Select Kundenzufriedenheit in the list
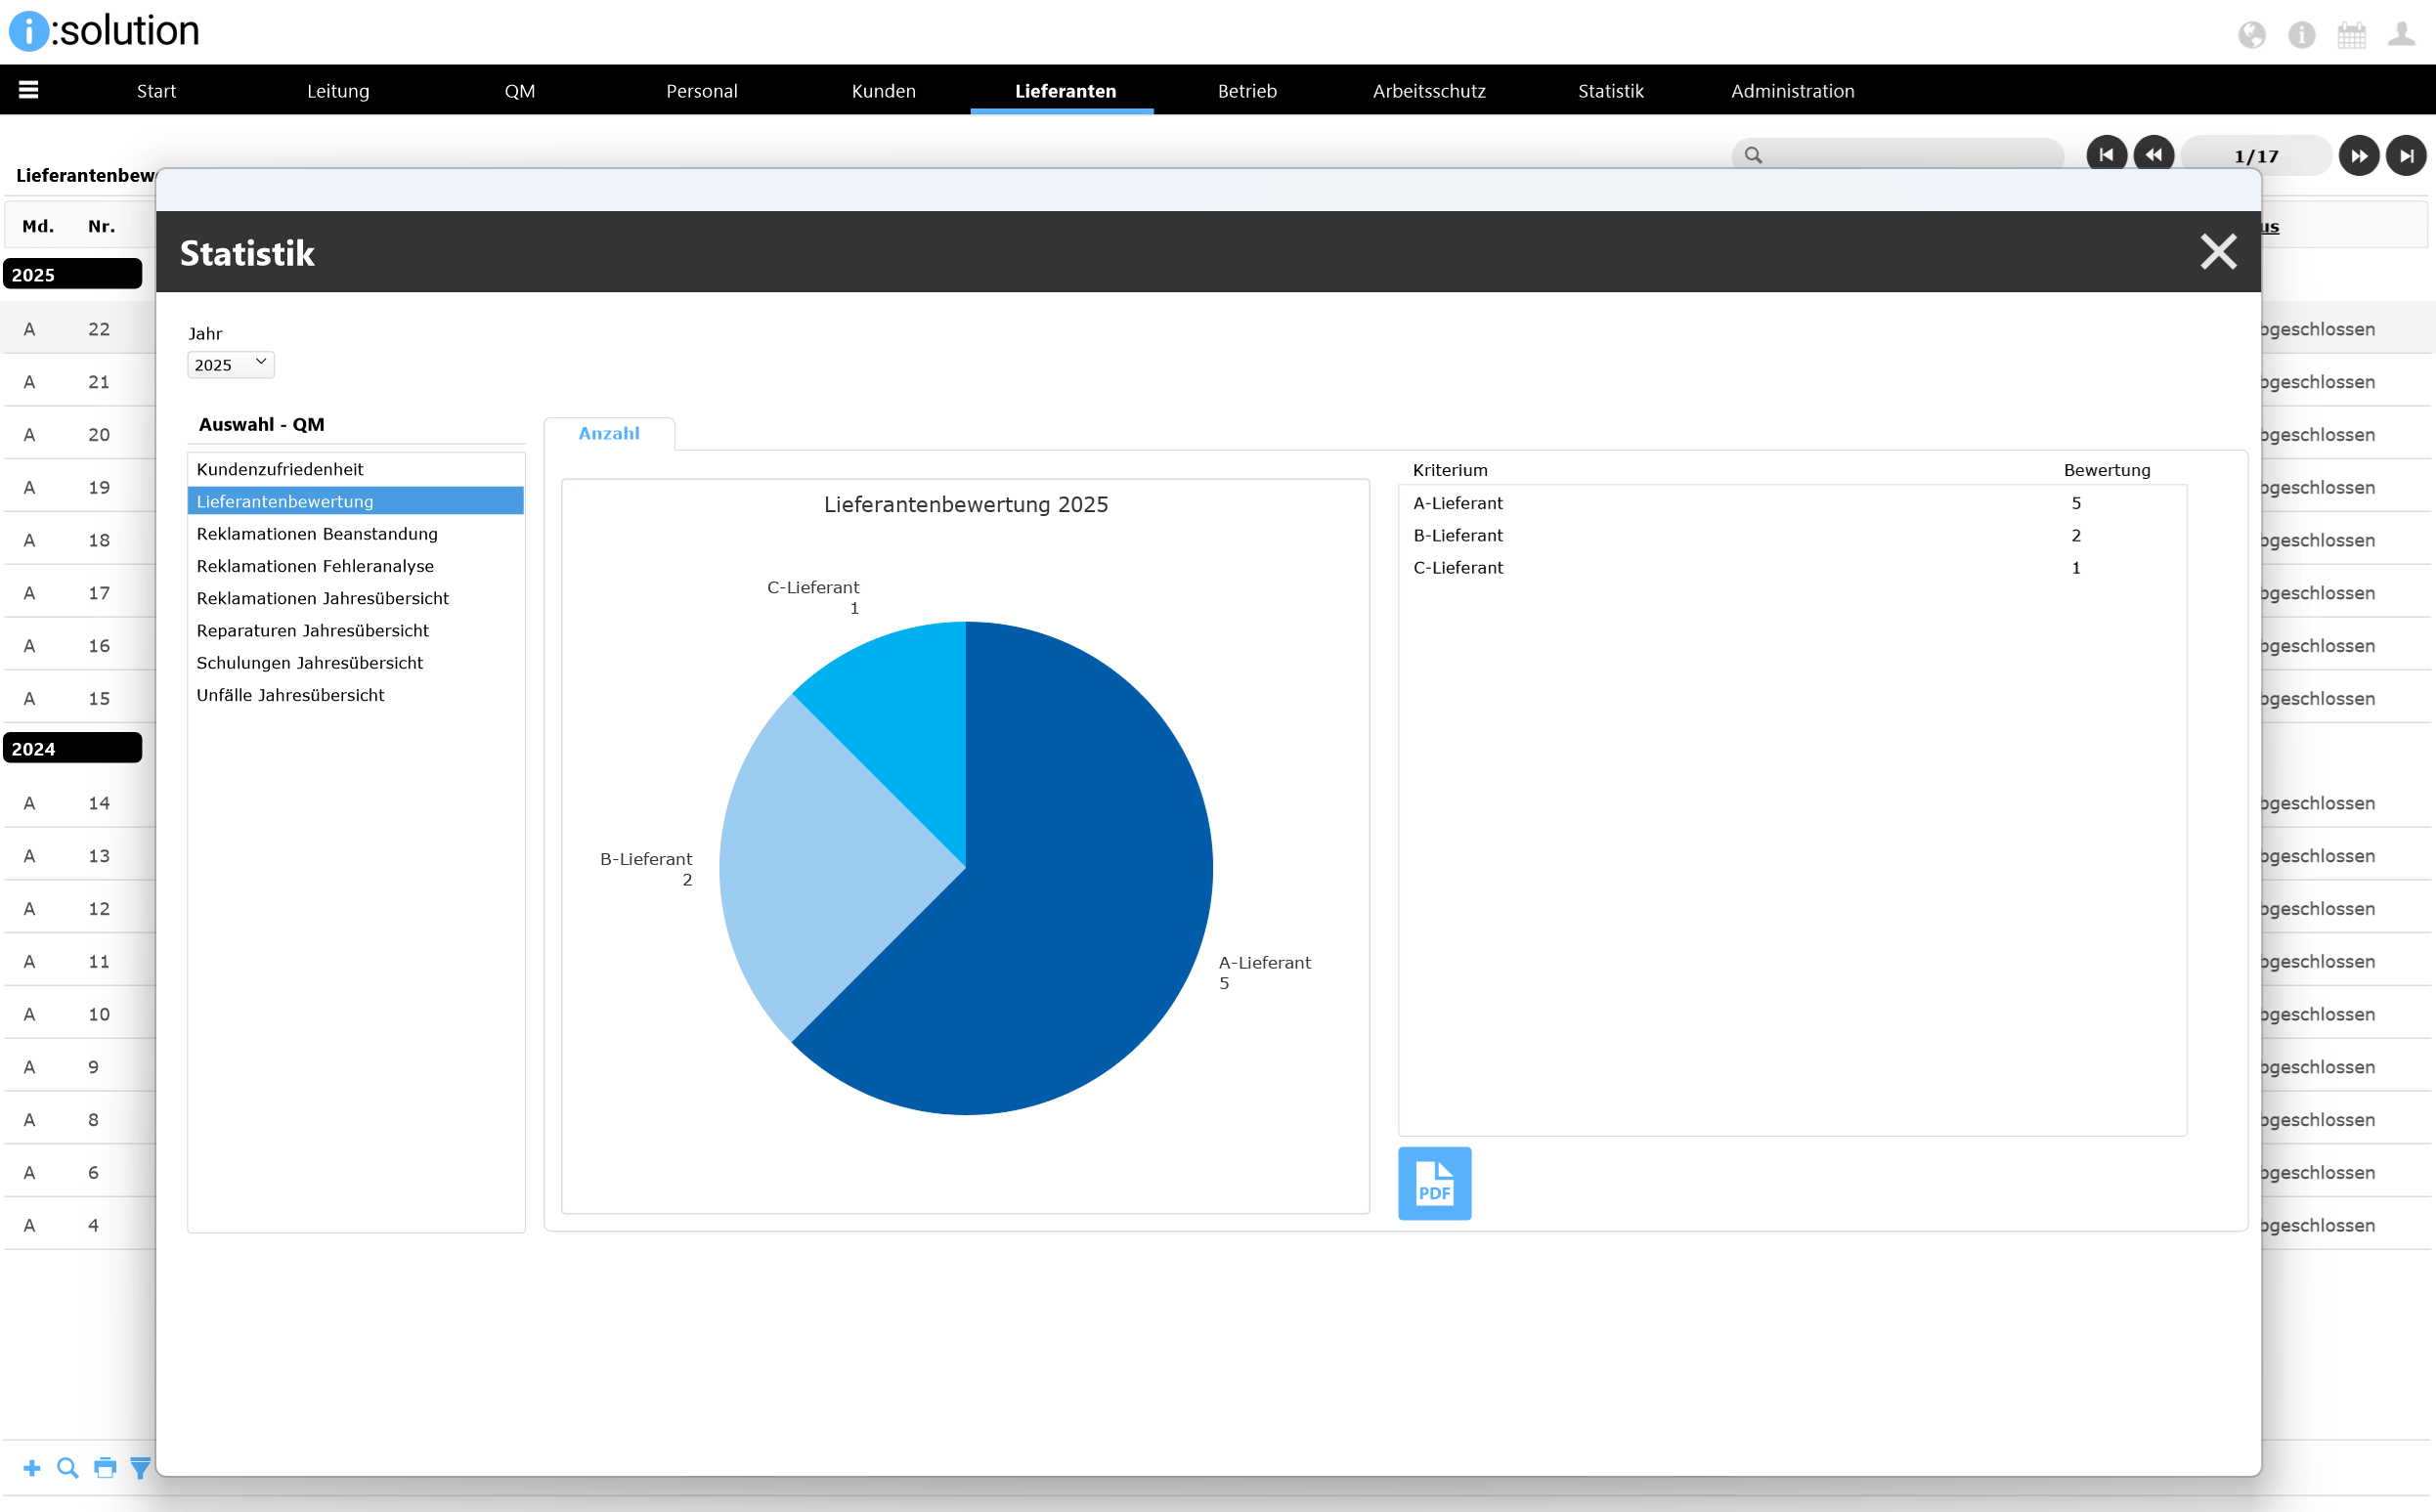The image size is (2436, 1512). point(280,469)
